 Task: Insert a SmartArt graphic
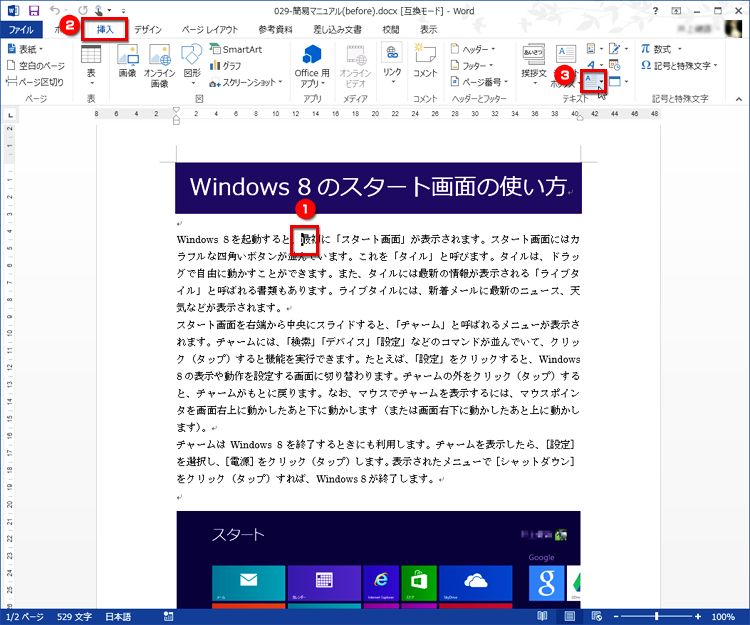[x=236, y=49]
